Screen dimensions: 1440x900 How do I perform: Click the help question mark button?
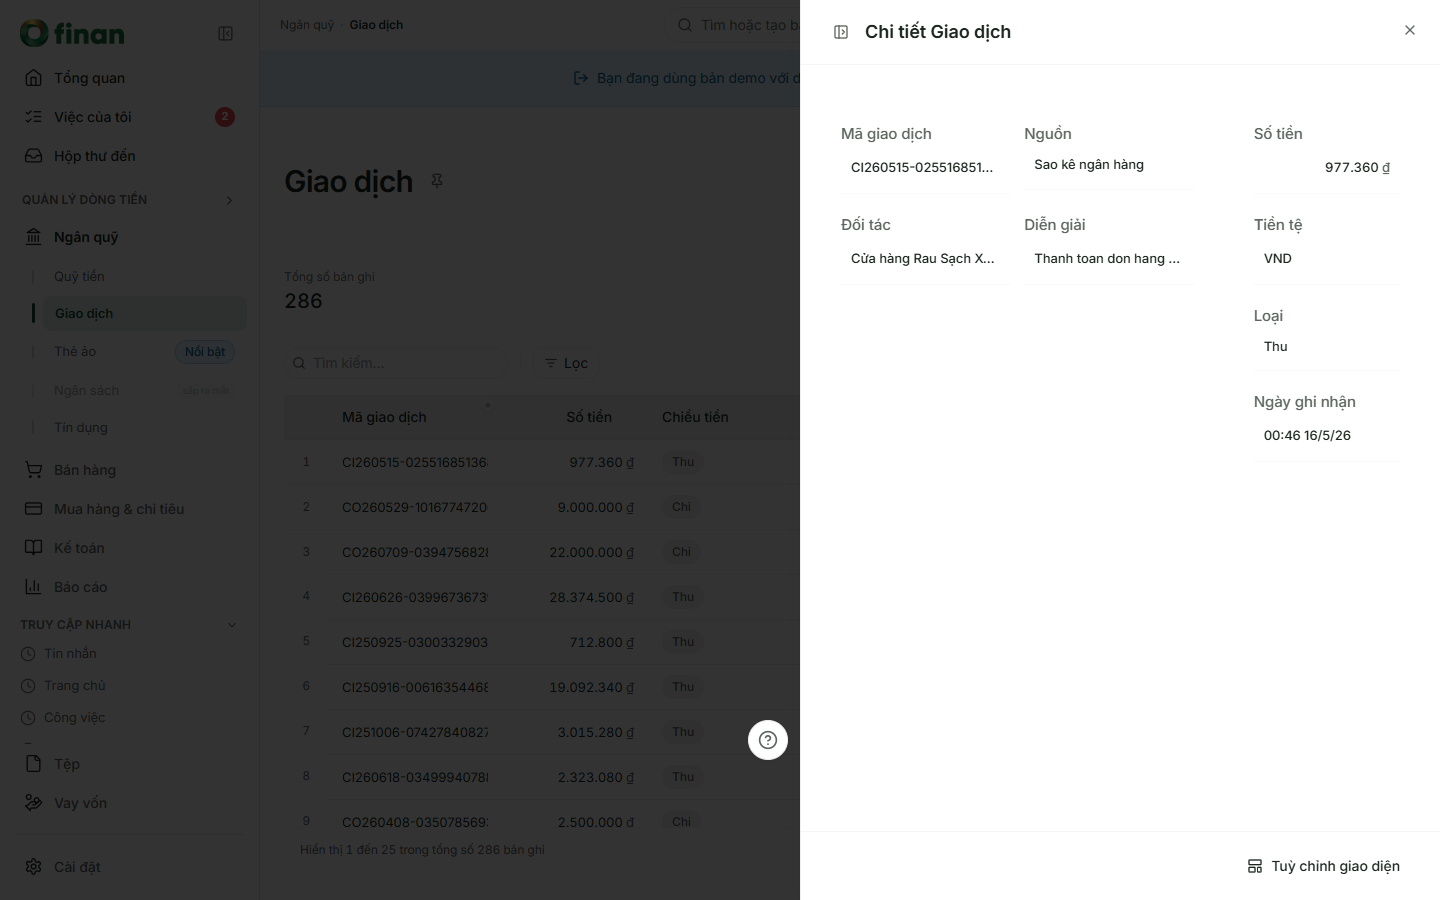(x=768, y=740)
